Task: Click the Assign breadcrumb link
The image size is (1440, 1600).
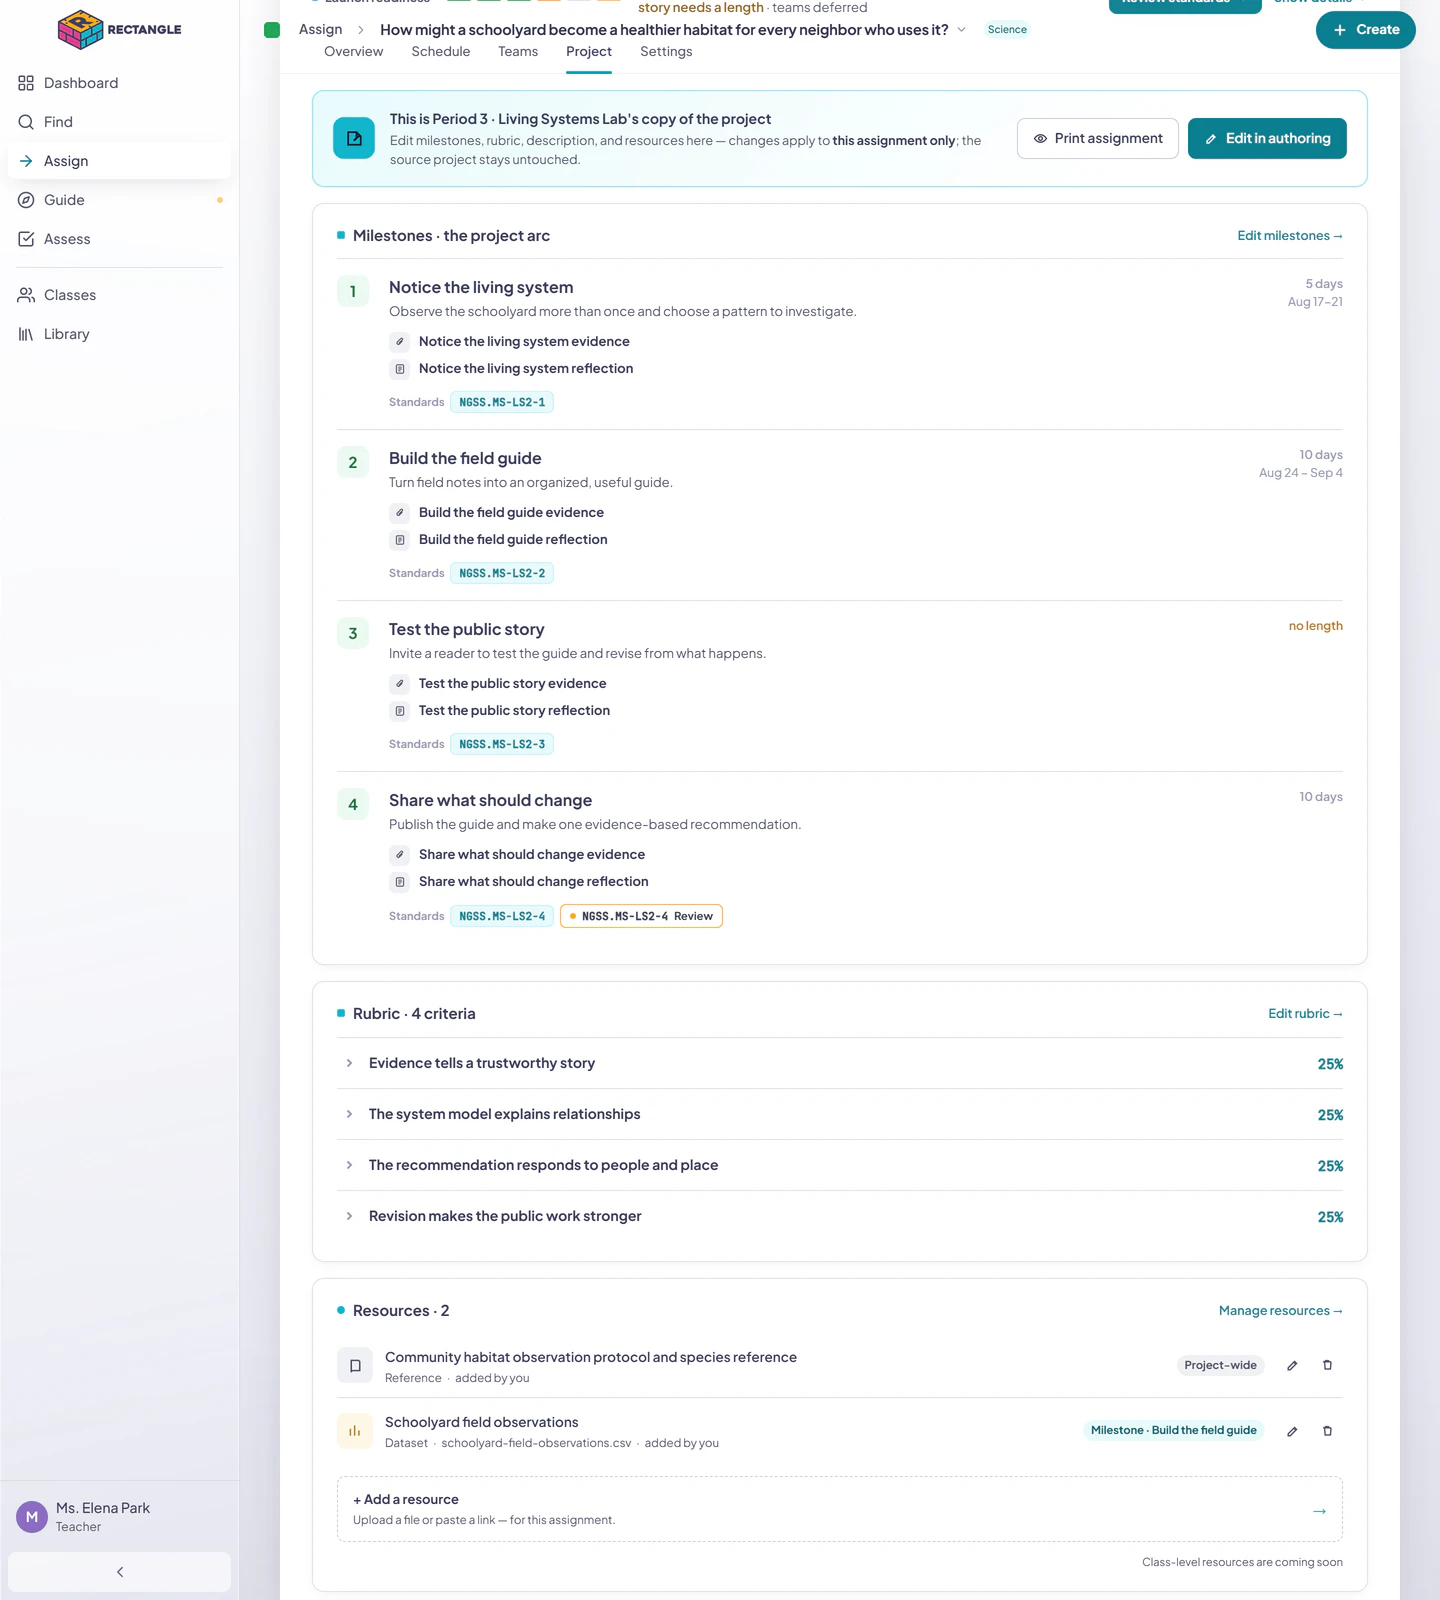Action: (x=320, y=30)
